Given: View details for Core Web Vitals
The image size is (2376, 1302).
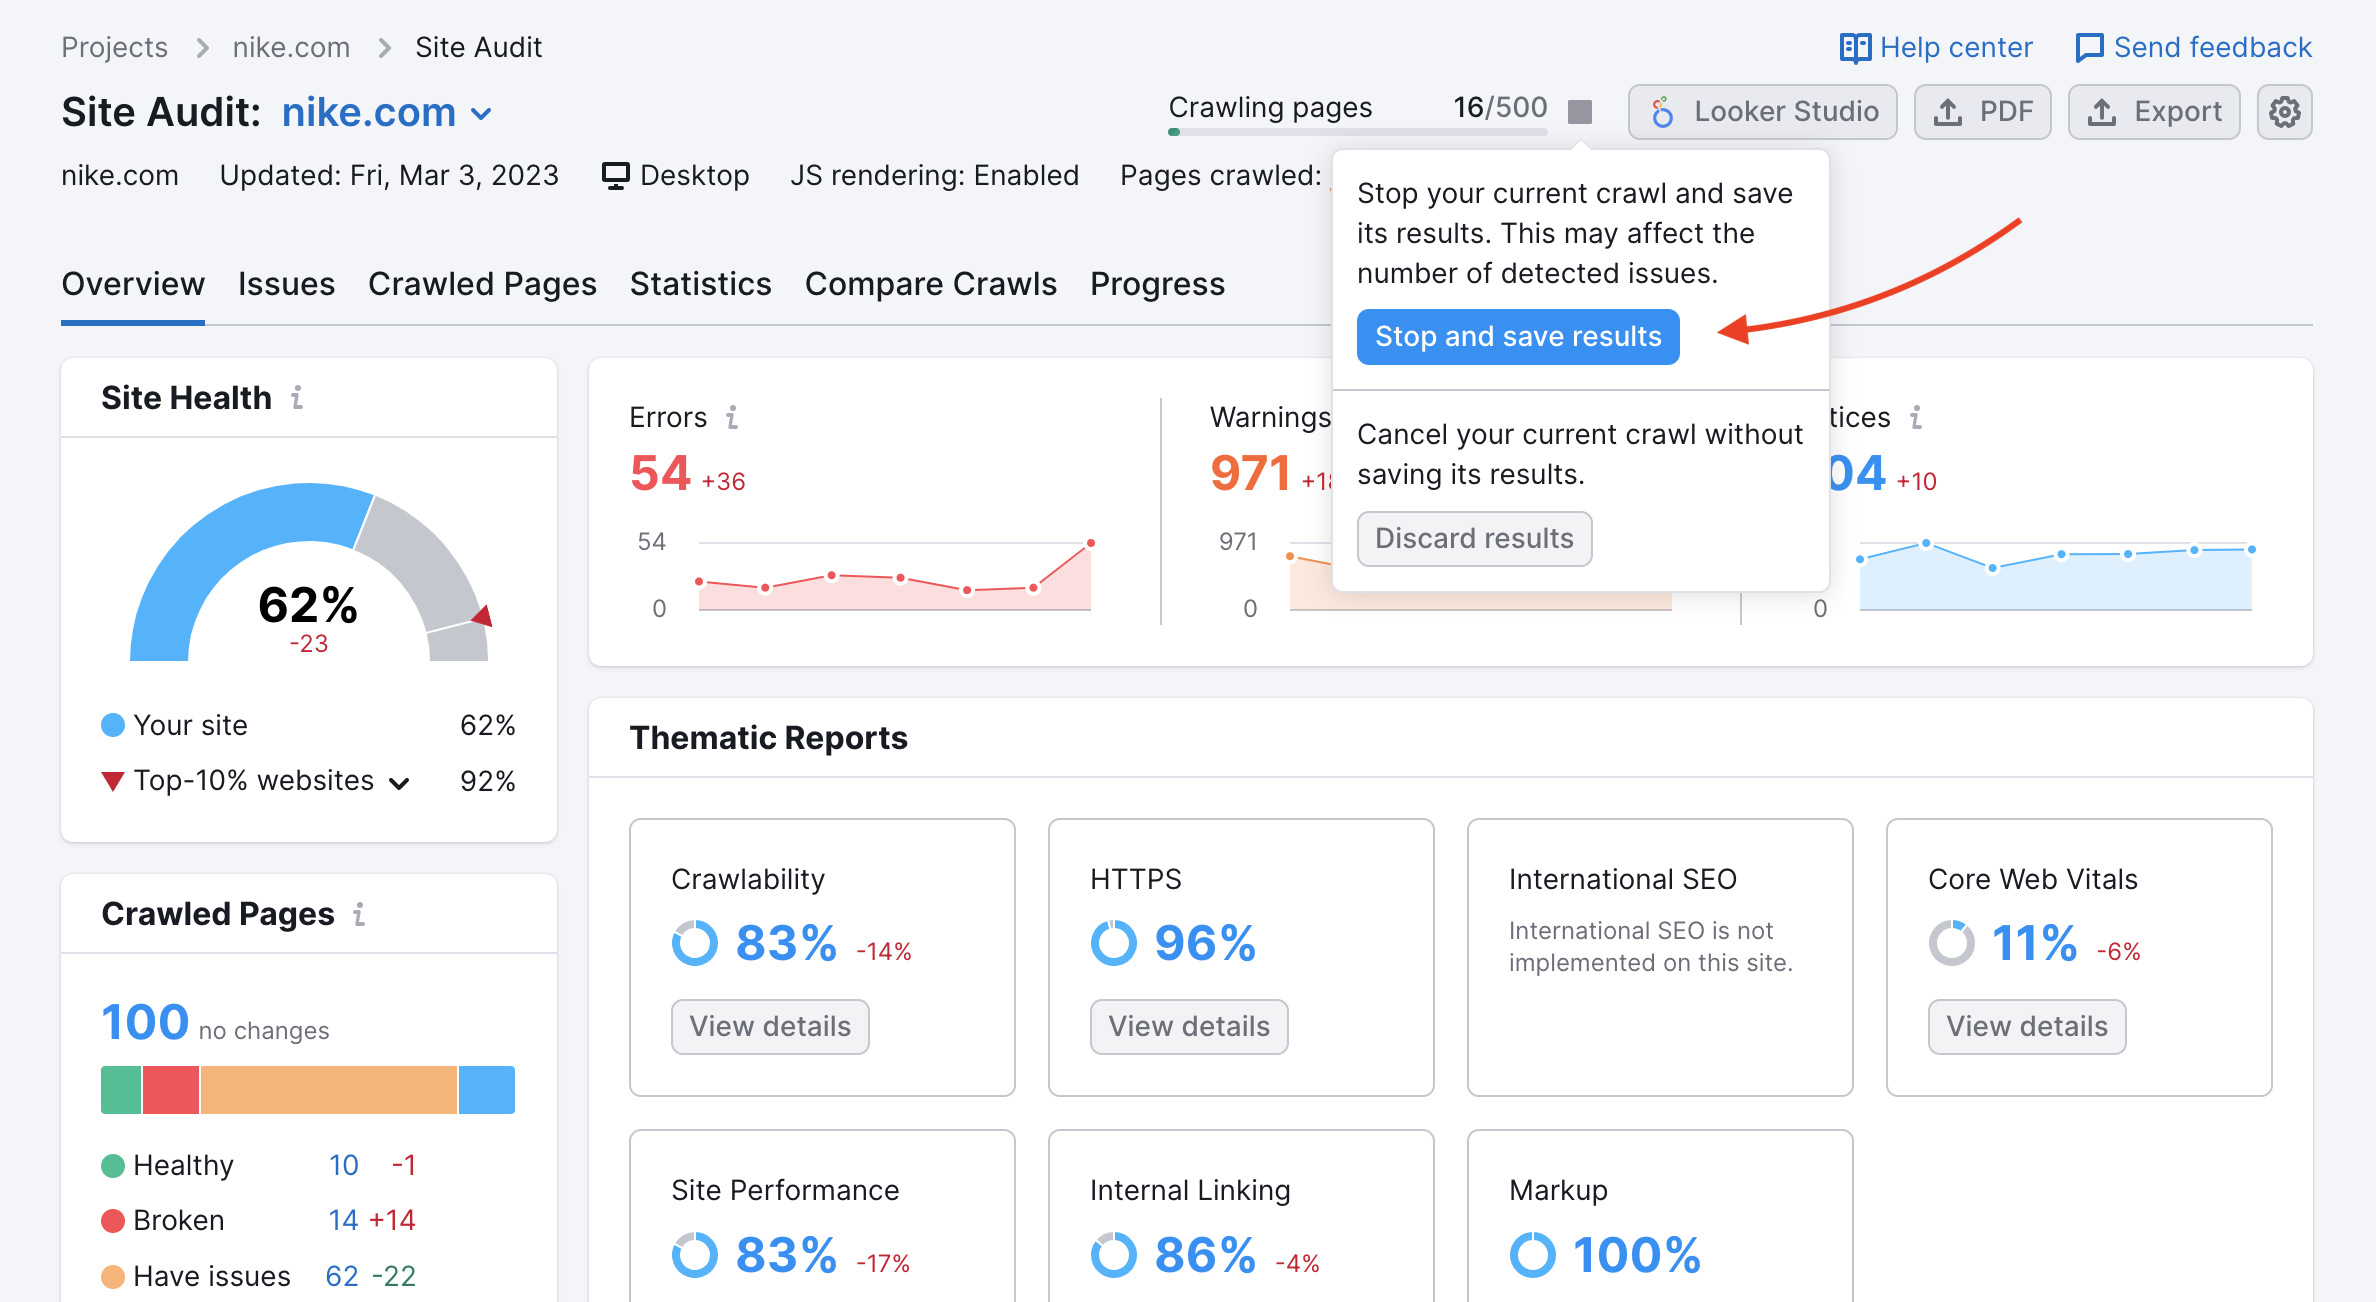Looking at the screenshot, I should 2026,1026.
